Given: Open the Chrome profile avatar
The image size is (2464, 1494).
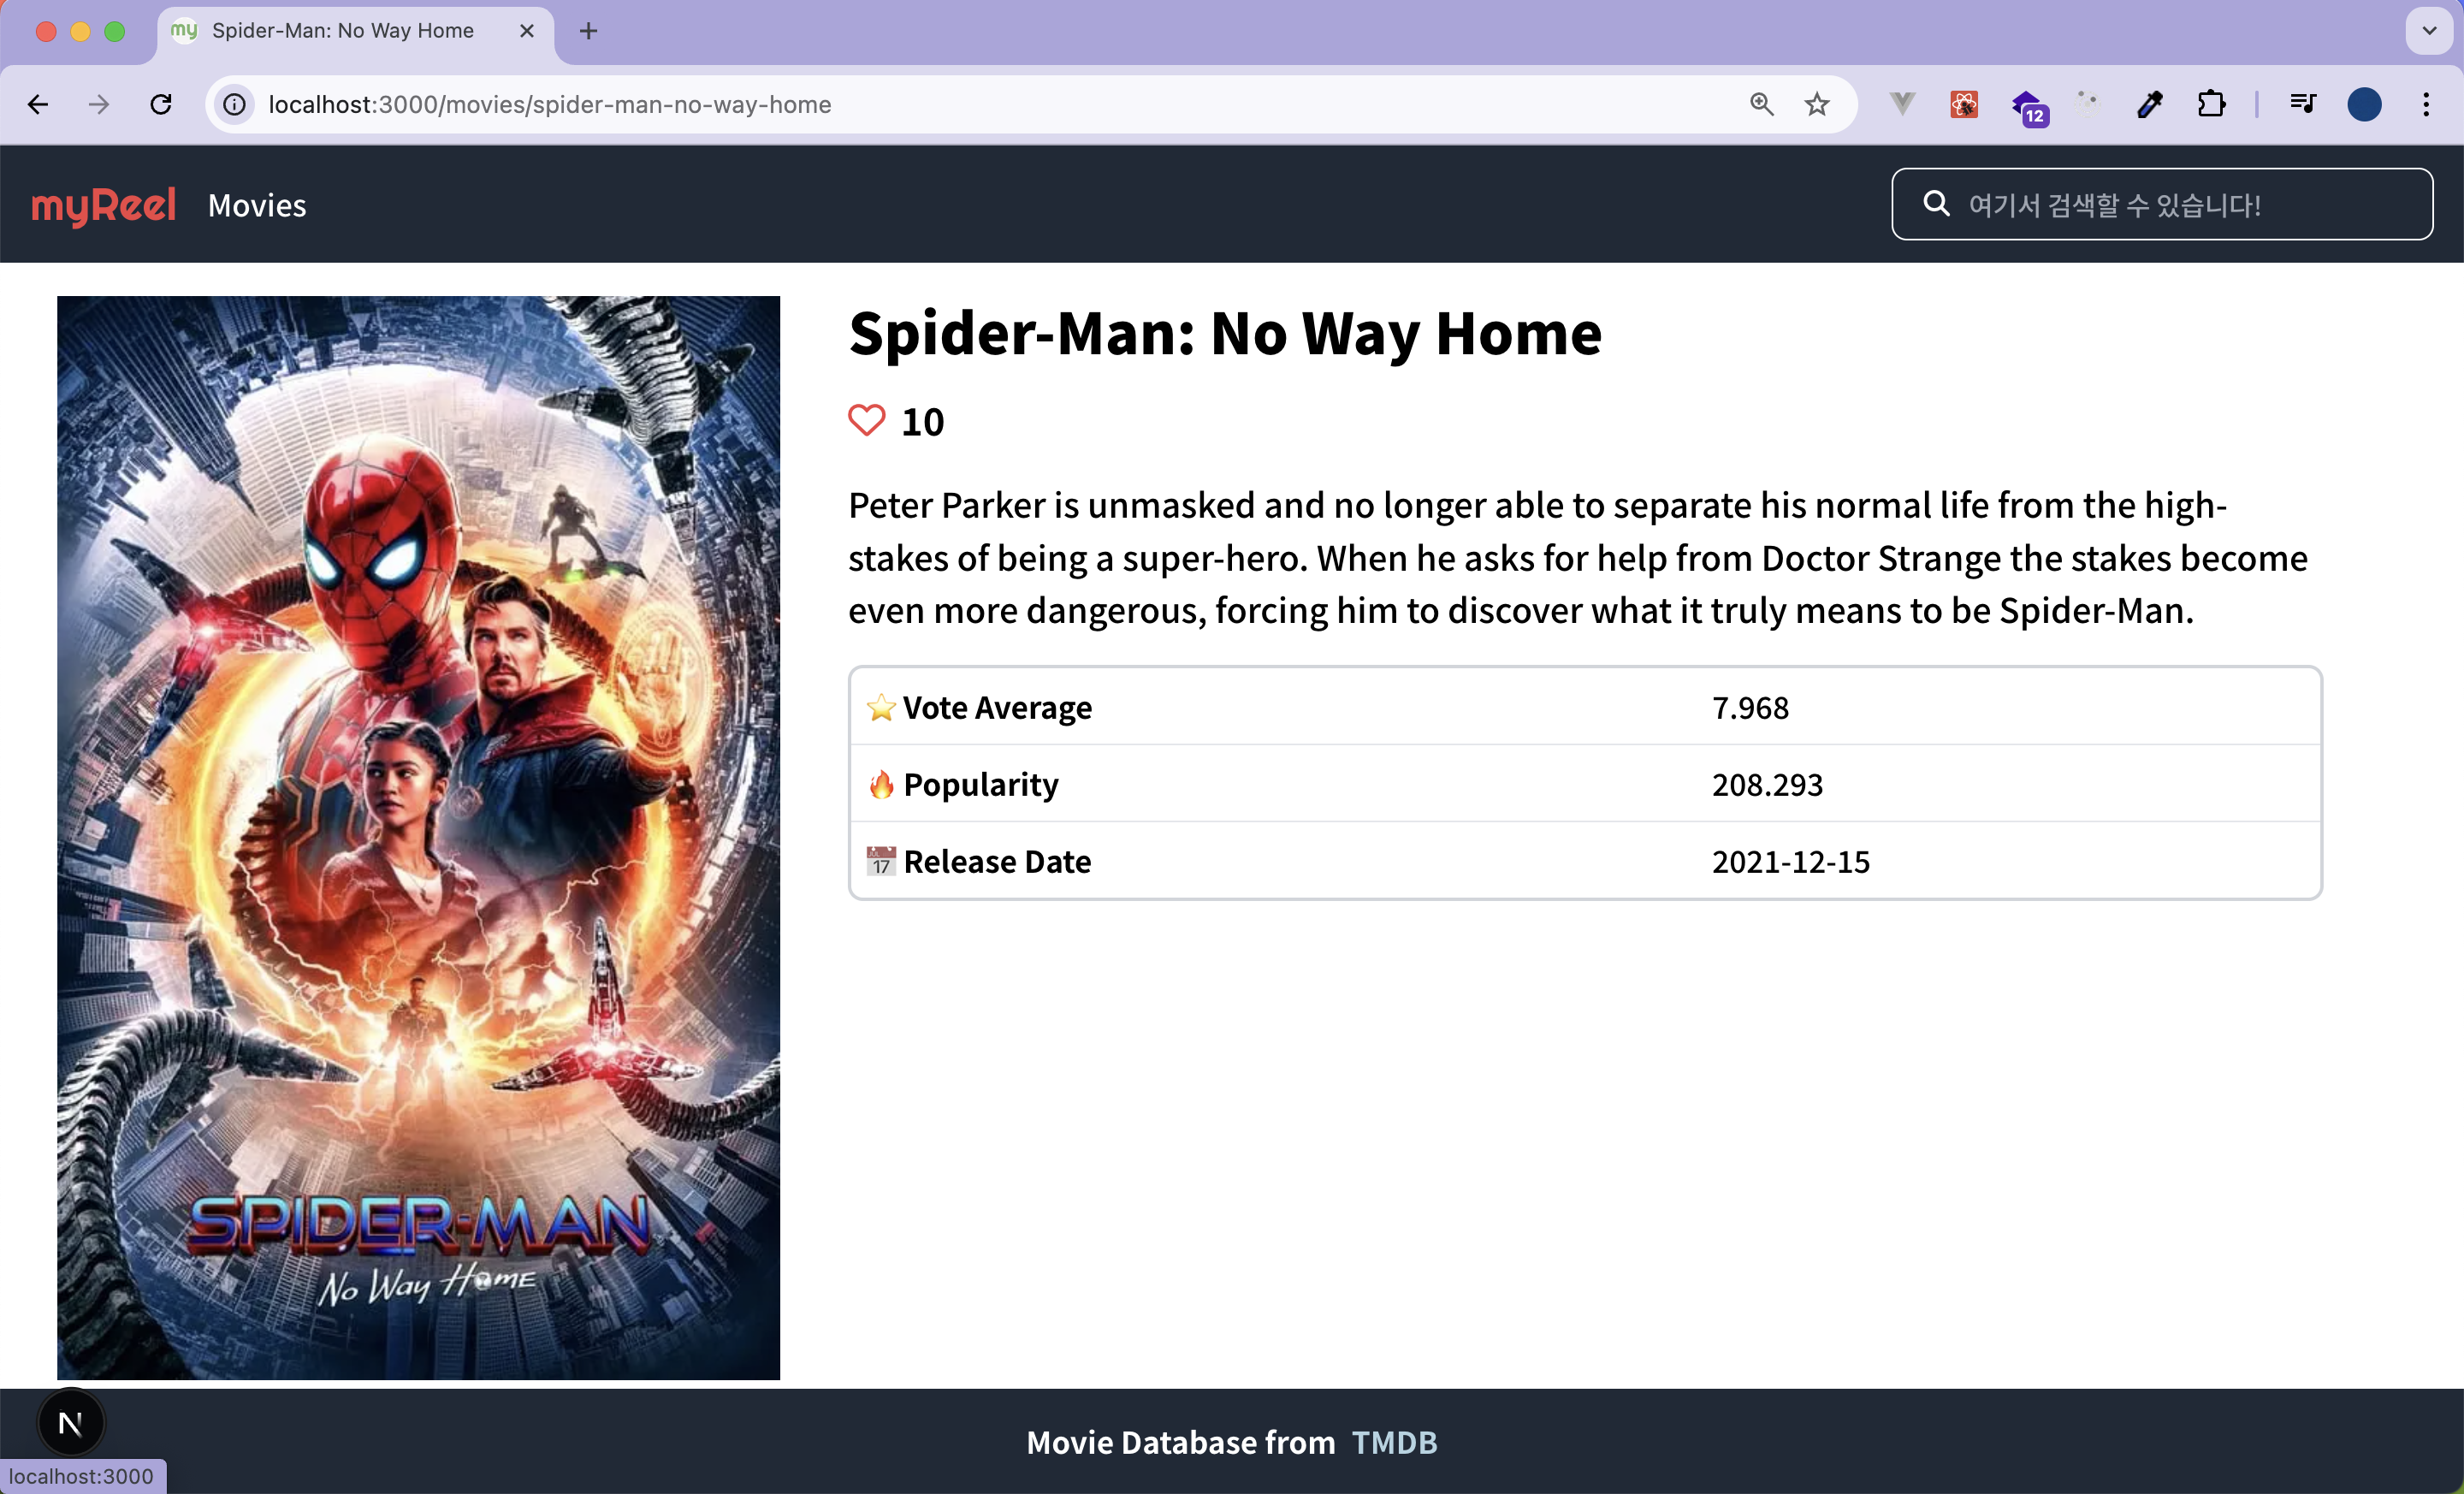Looking at the screenshot, I should coord(2364,104).
